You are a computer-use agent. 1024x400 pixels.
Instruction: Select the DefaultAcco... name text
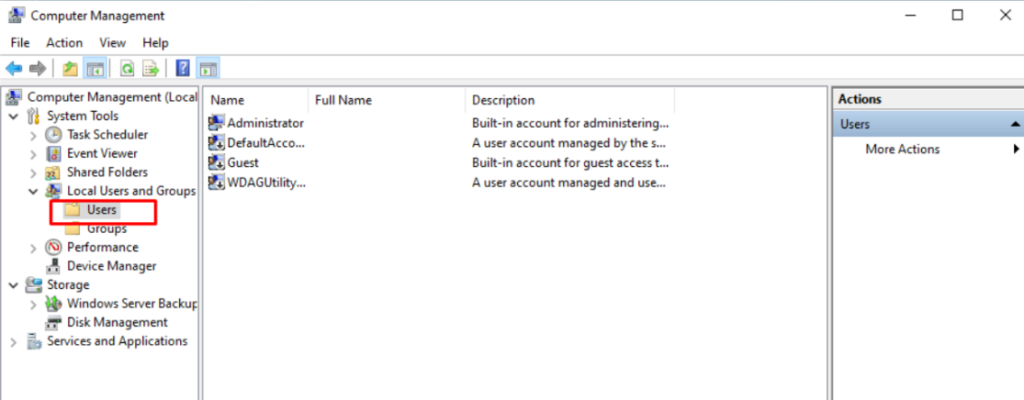tap(266, 142)
